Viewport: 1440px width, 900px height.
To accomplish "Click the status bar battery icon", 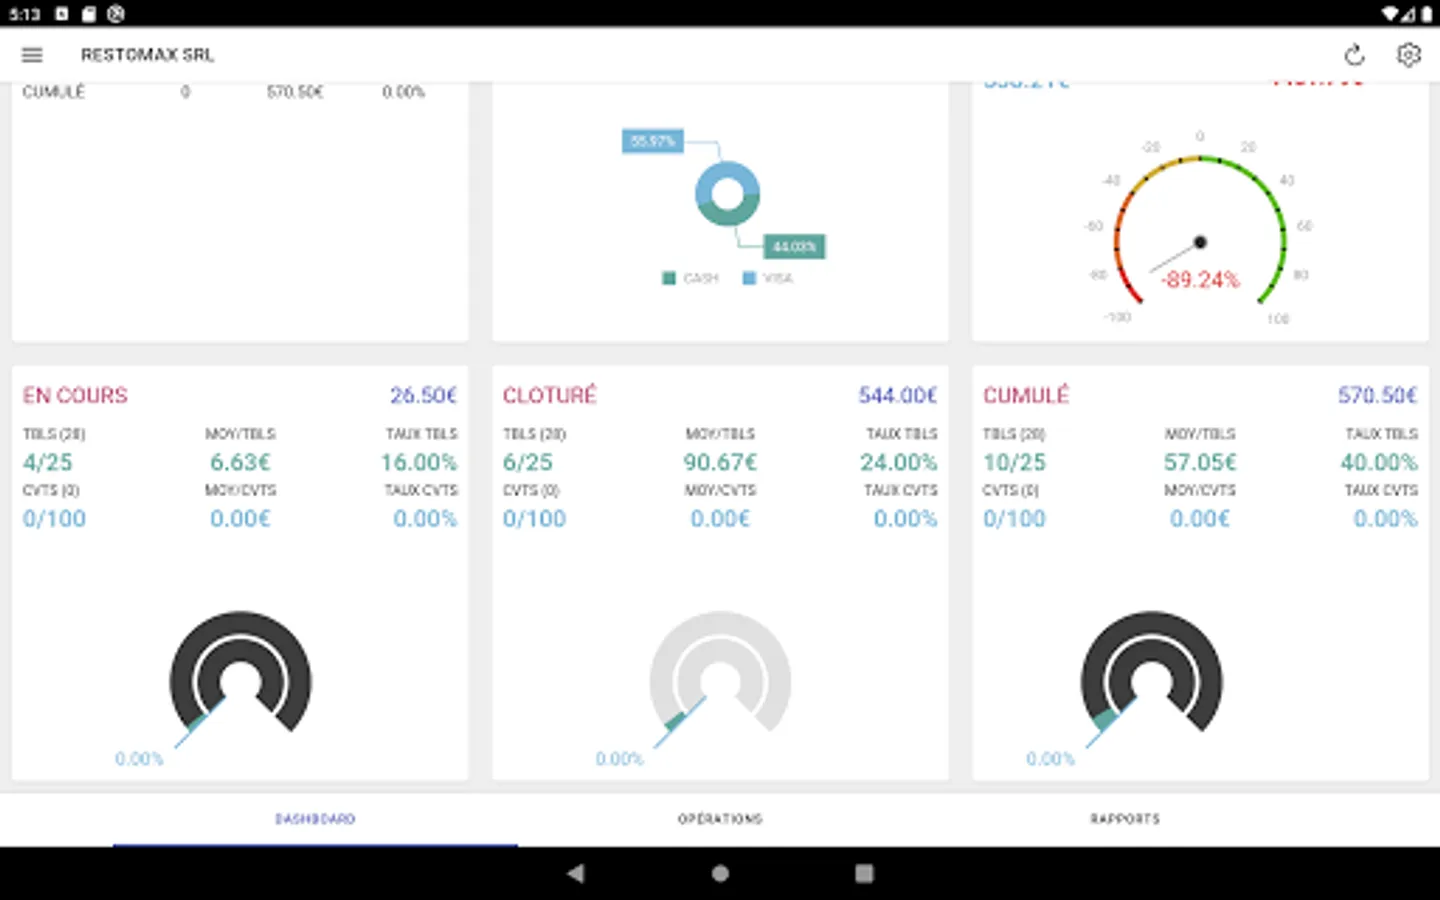I will coord(1427,14).
